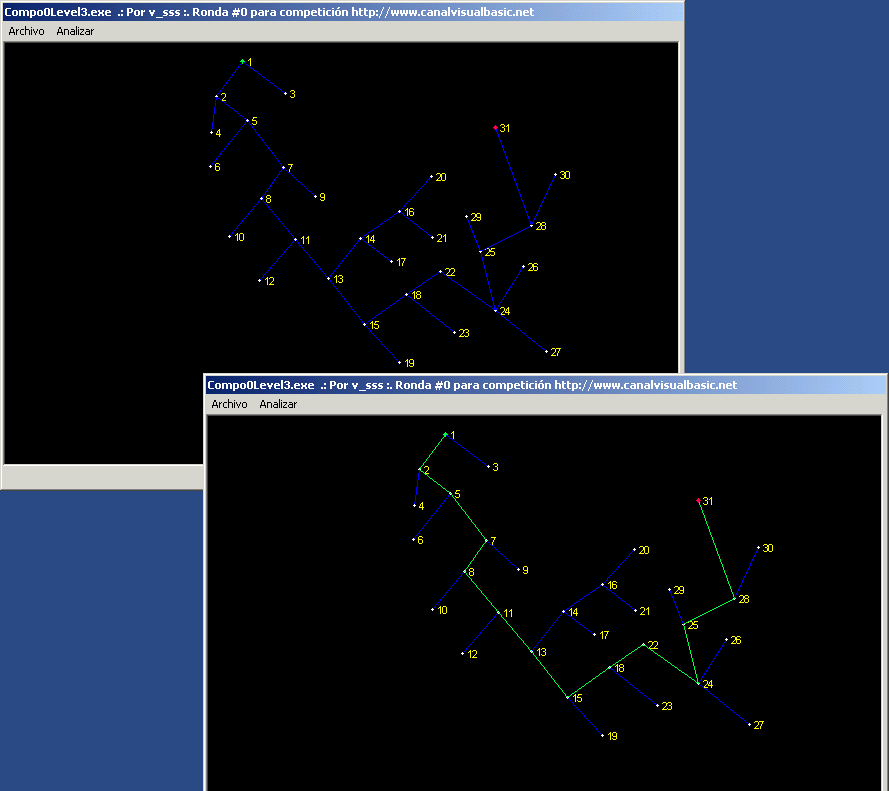The height and width of the screenshot is (791, 889).
Task: Select red node 31 in the back window
Action: coord(495,128)
